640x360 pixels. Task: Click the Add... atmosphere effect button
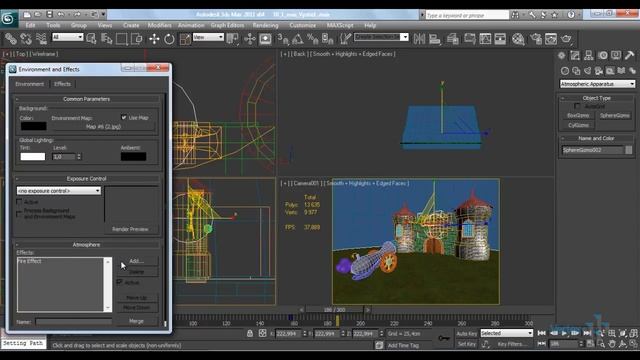(136, 261)
